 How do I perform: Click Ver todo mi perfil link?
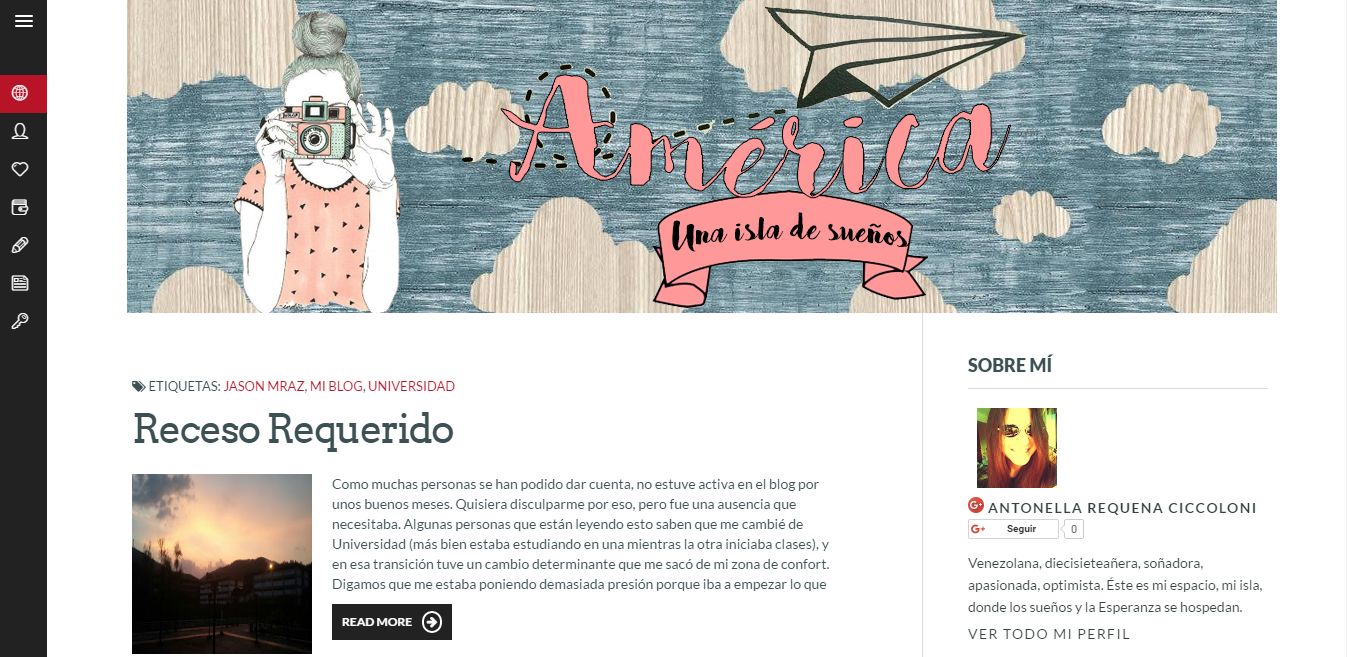pos(1049,634)
